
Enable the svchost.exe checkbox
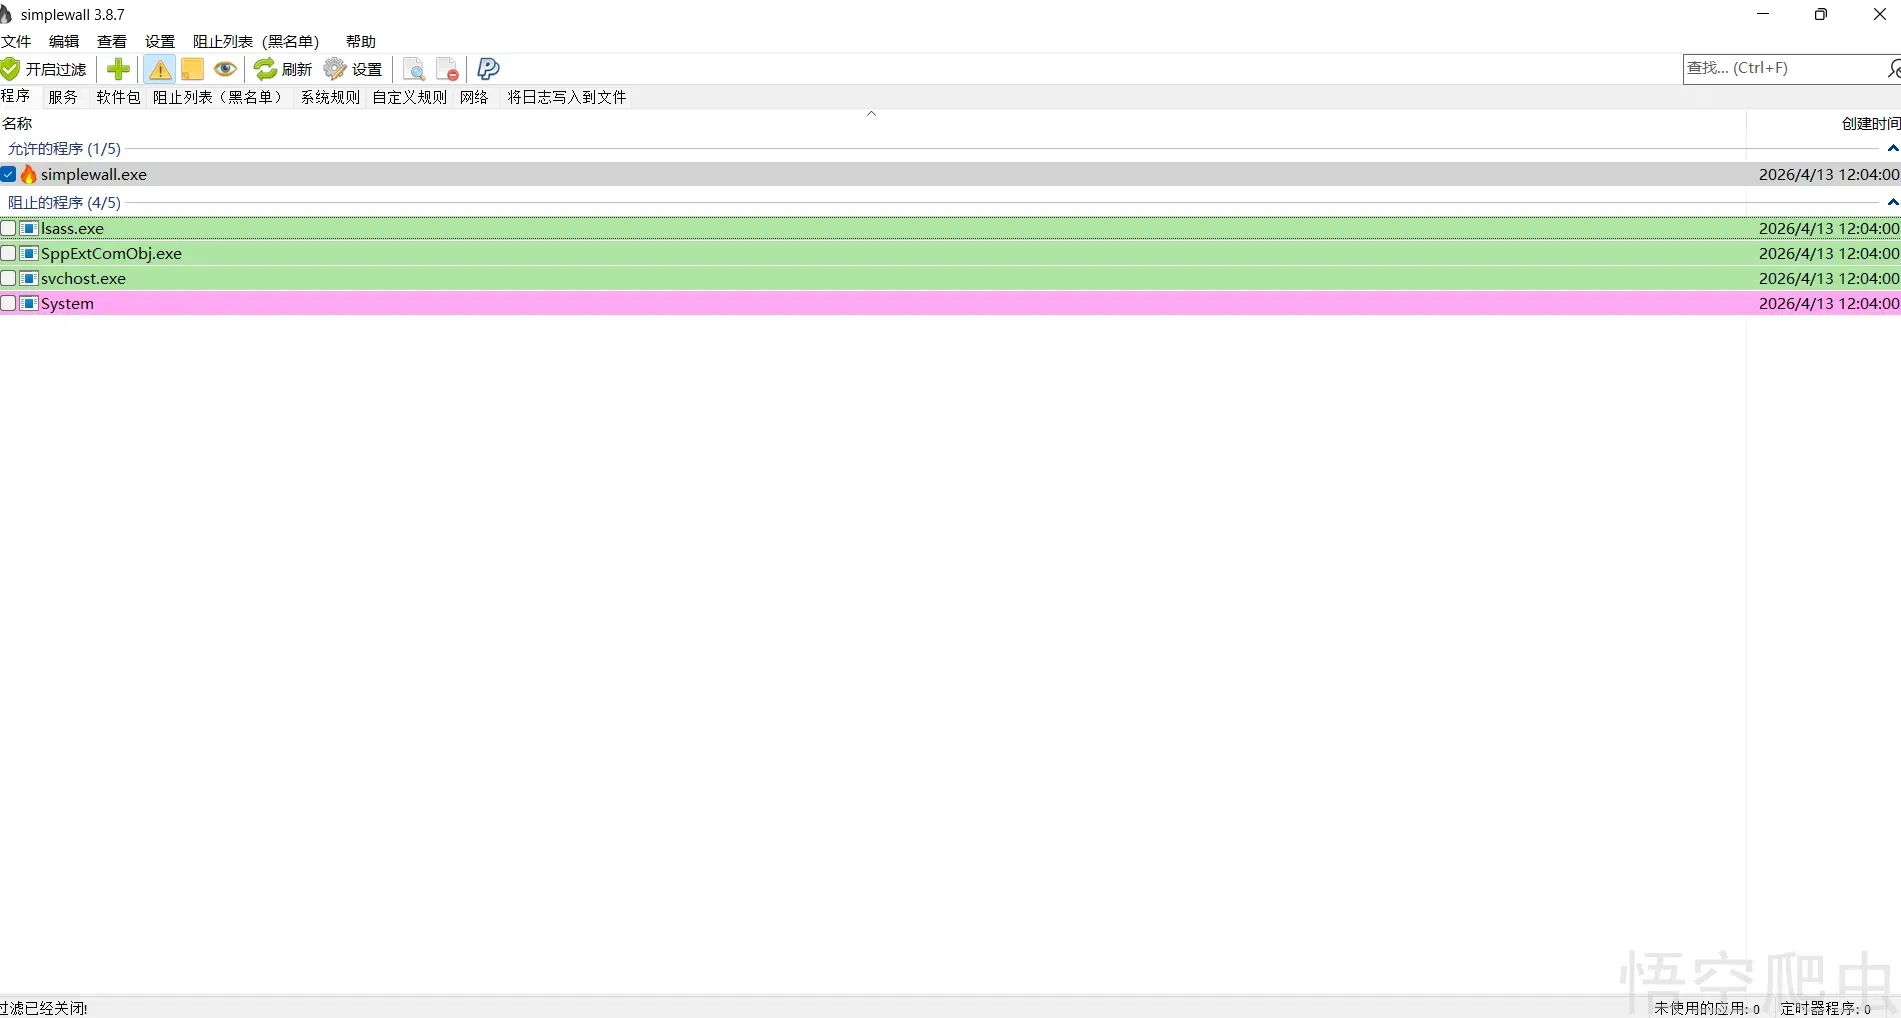click(9, 279)
